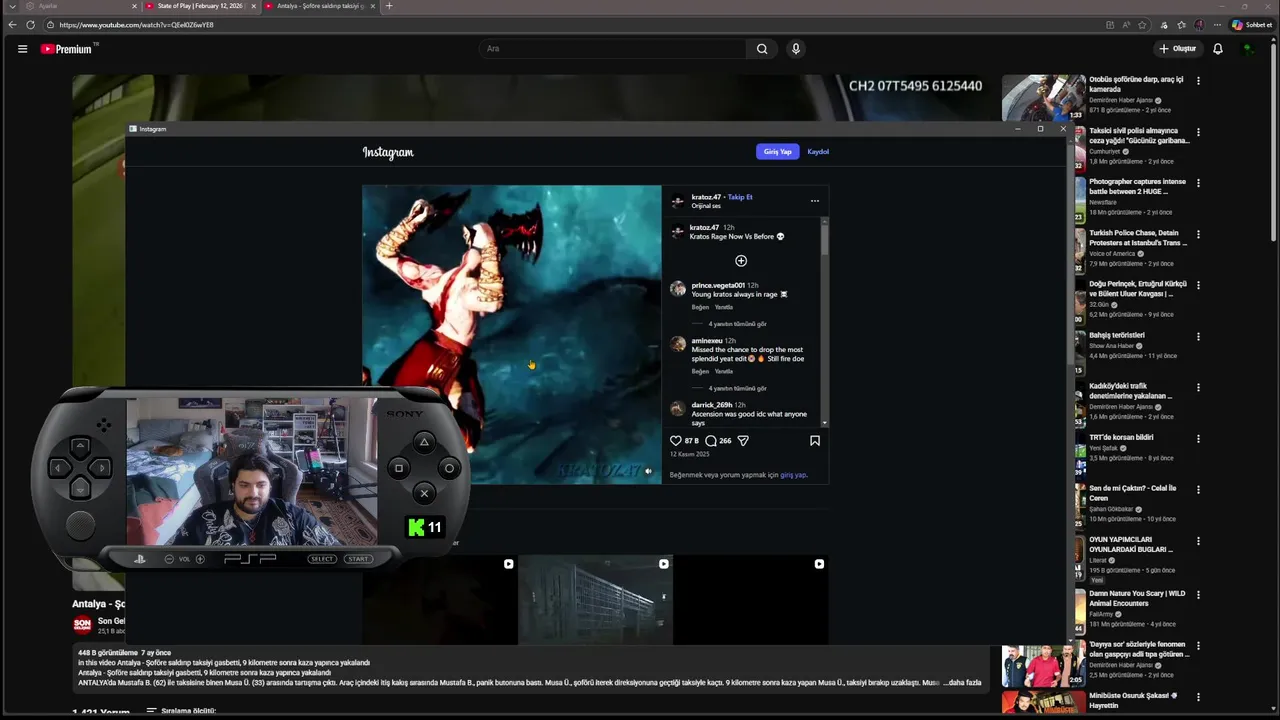Click the browser address bar URL

136,24
